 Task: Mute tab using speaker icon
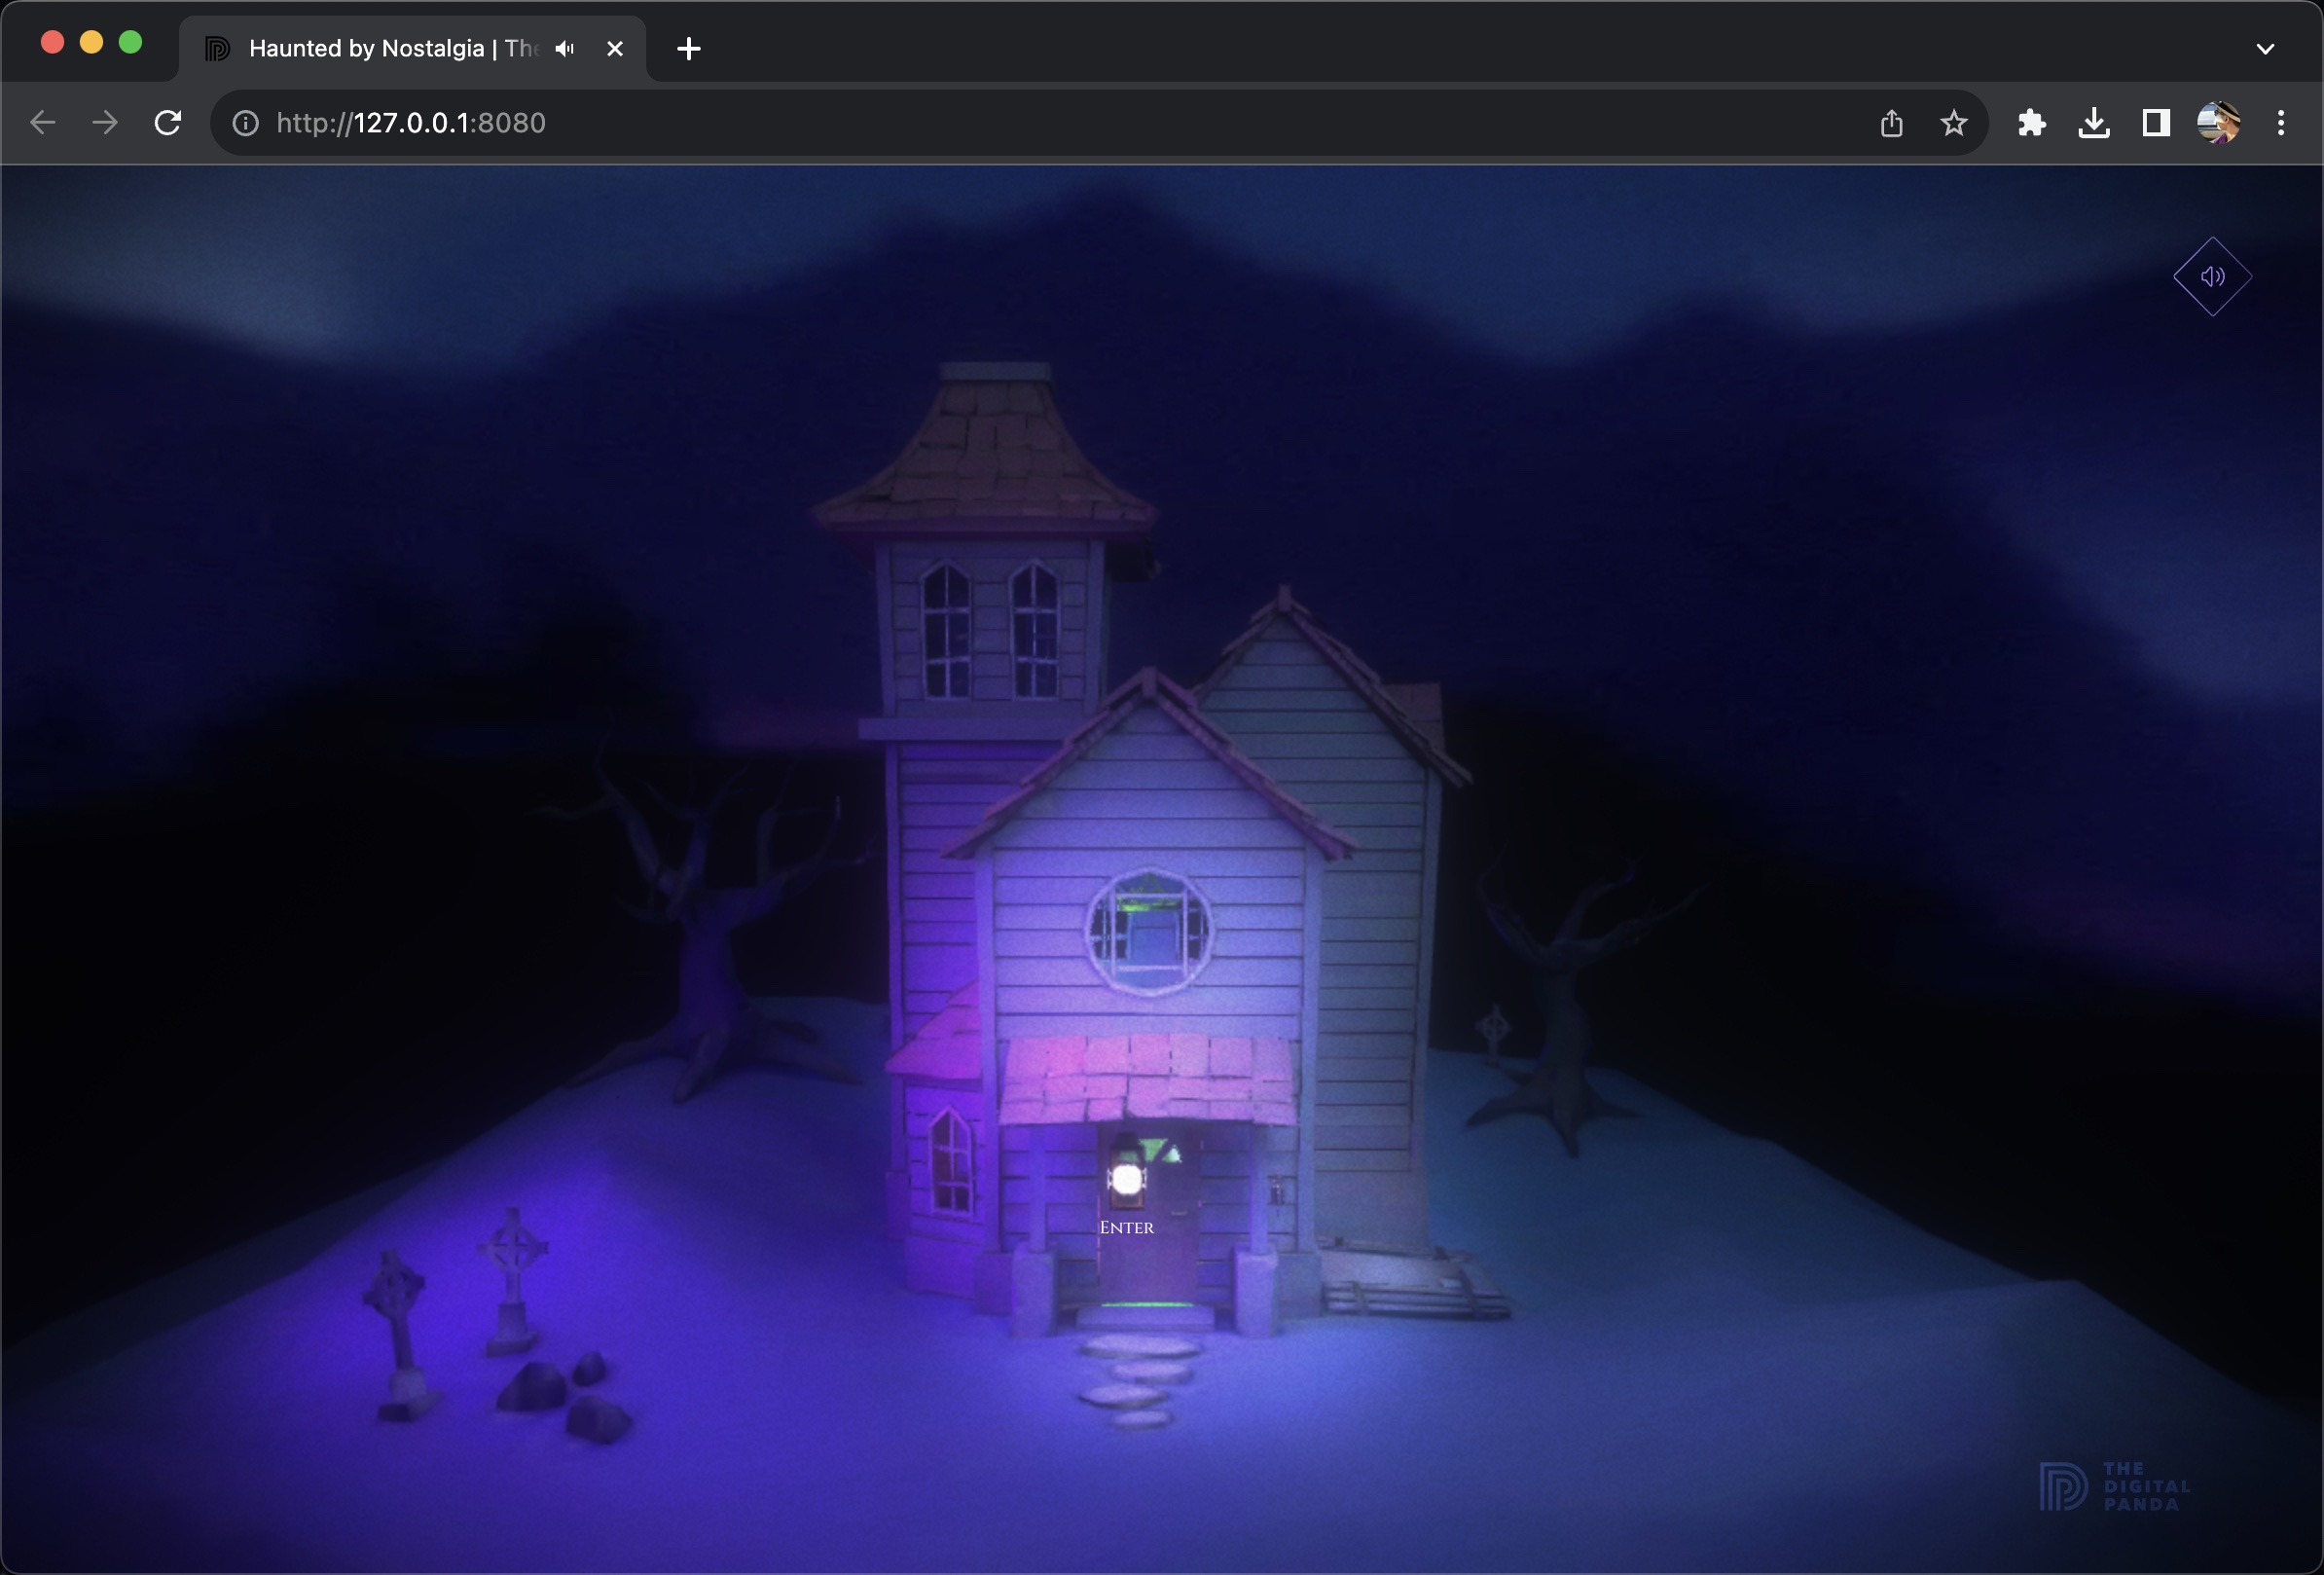(x=565, y=49)
